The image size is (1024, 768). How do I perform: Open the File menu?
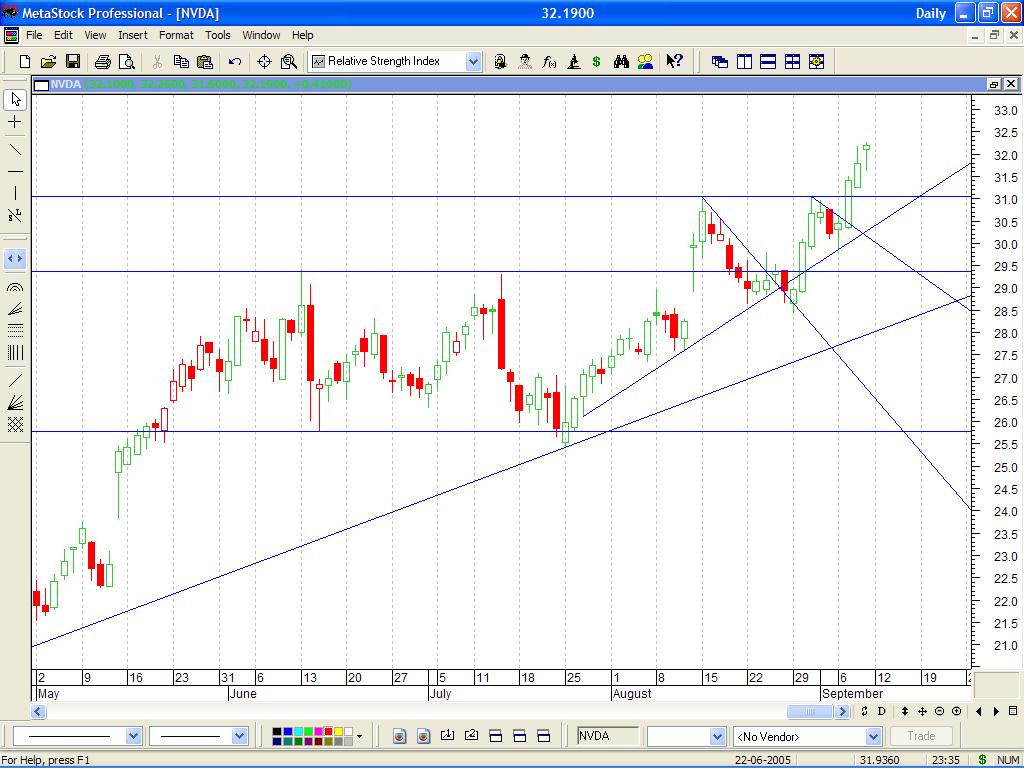tap(34, 35)
